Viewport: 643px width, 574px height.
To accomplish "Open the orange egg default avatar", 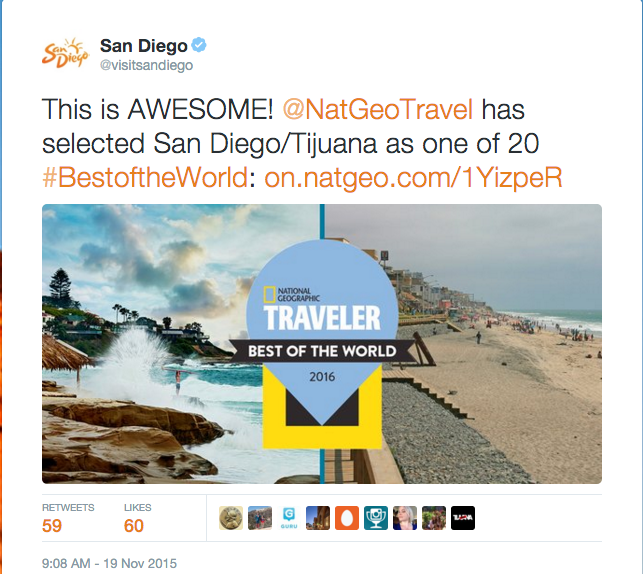I will click(347, 518).
